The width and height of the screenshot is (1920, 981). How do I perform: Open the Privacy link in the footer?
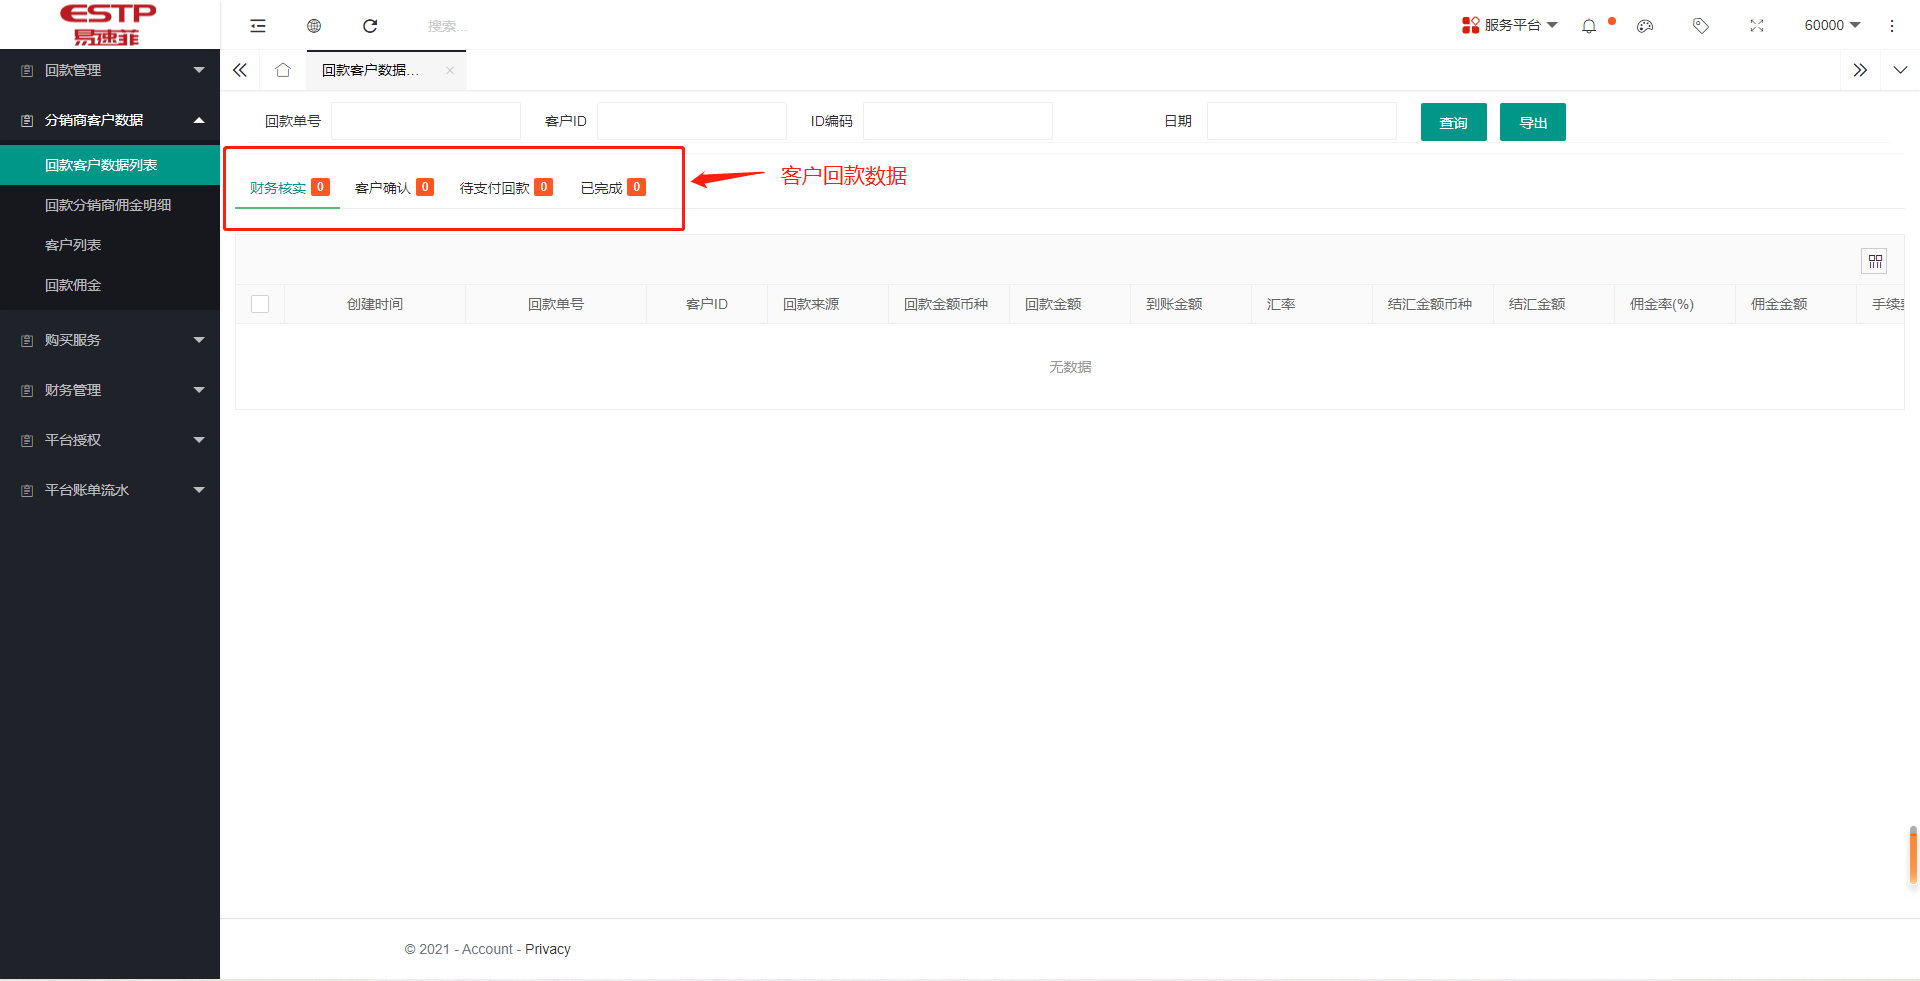pyautogui.click(x=547, y=949)
